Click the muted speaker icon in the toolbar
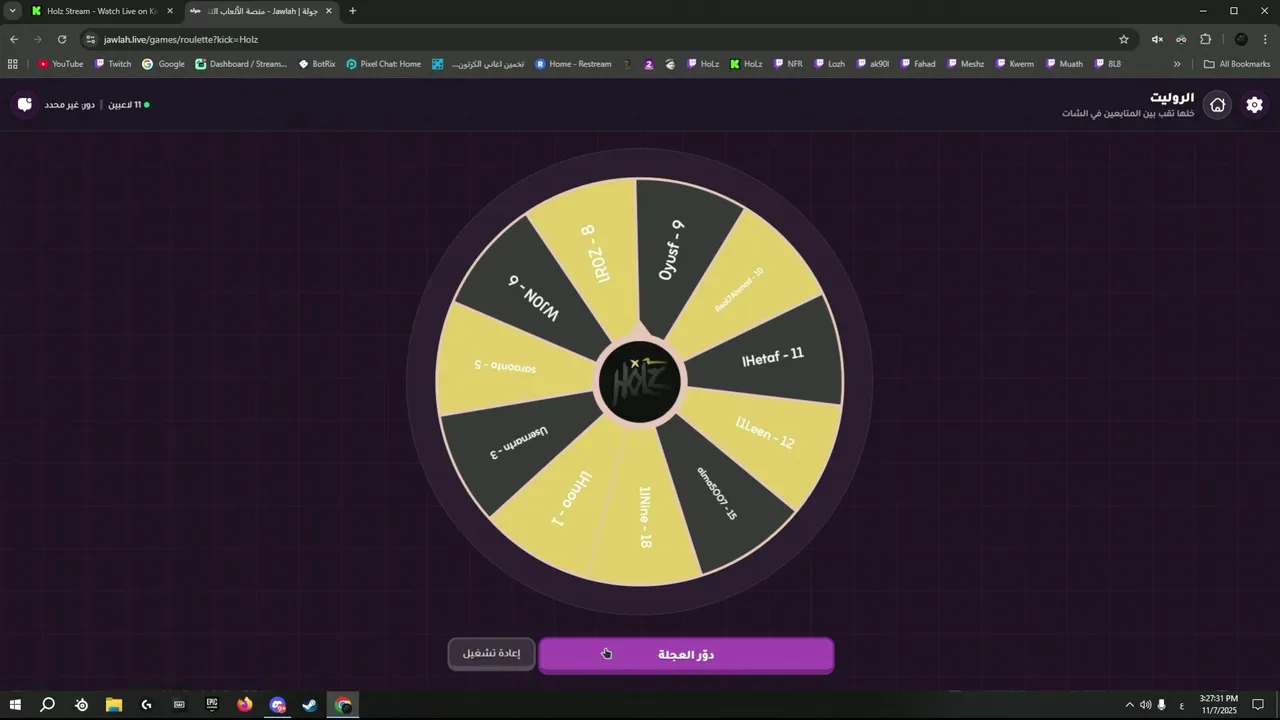1280x720 pixels. pyautogui.click(x=1157, y=39)
